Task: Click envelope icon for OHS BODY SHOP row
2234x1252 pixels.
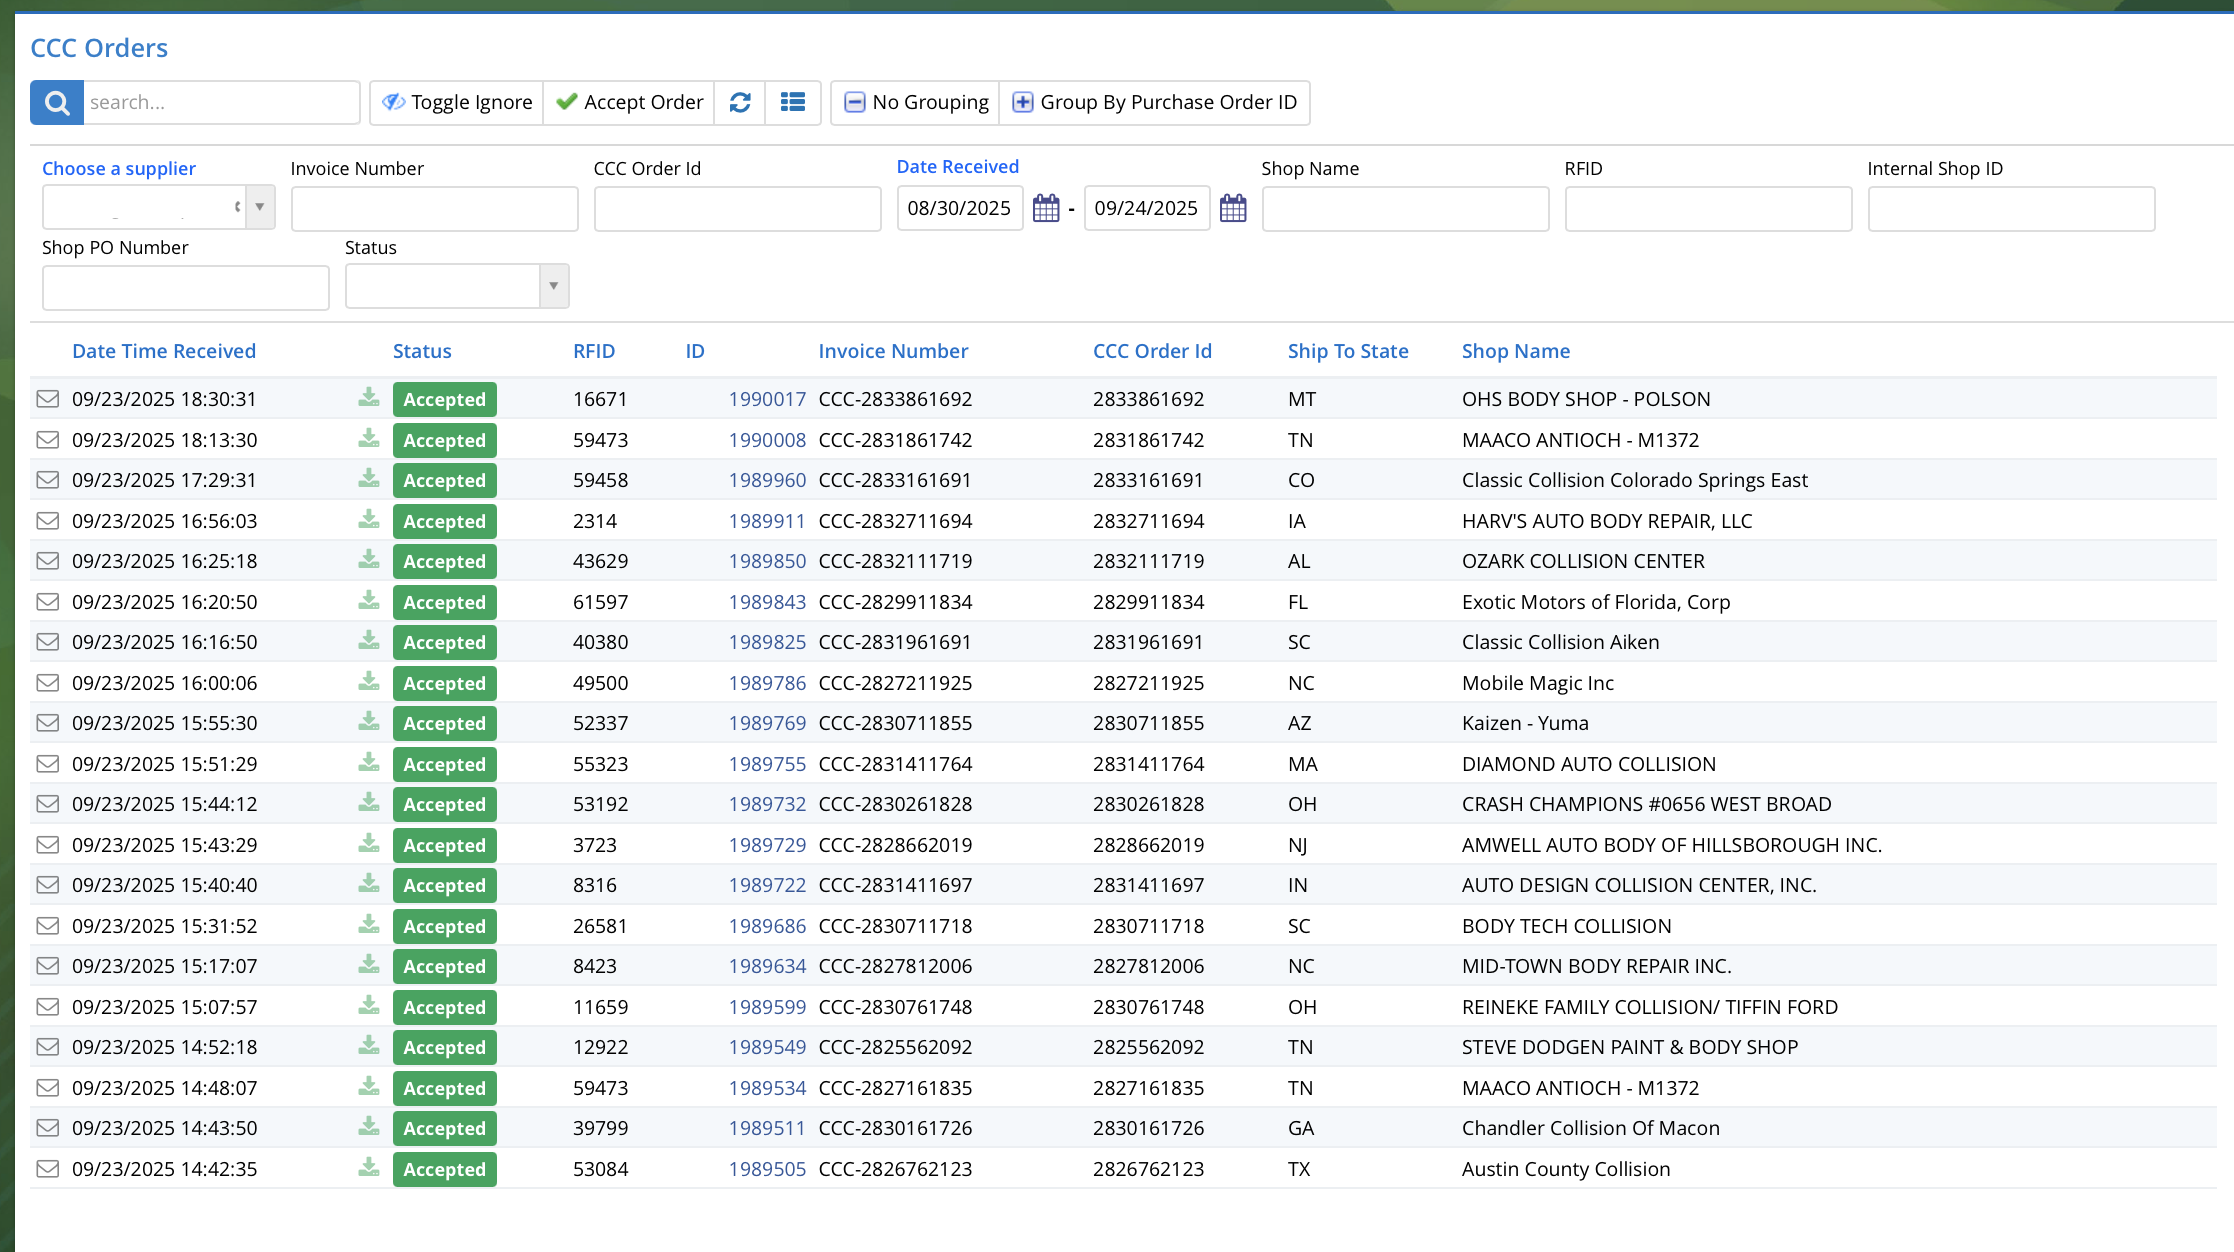Action: 47,399
